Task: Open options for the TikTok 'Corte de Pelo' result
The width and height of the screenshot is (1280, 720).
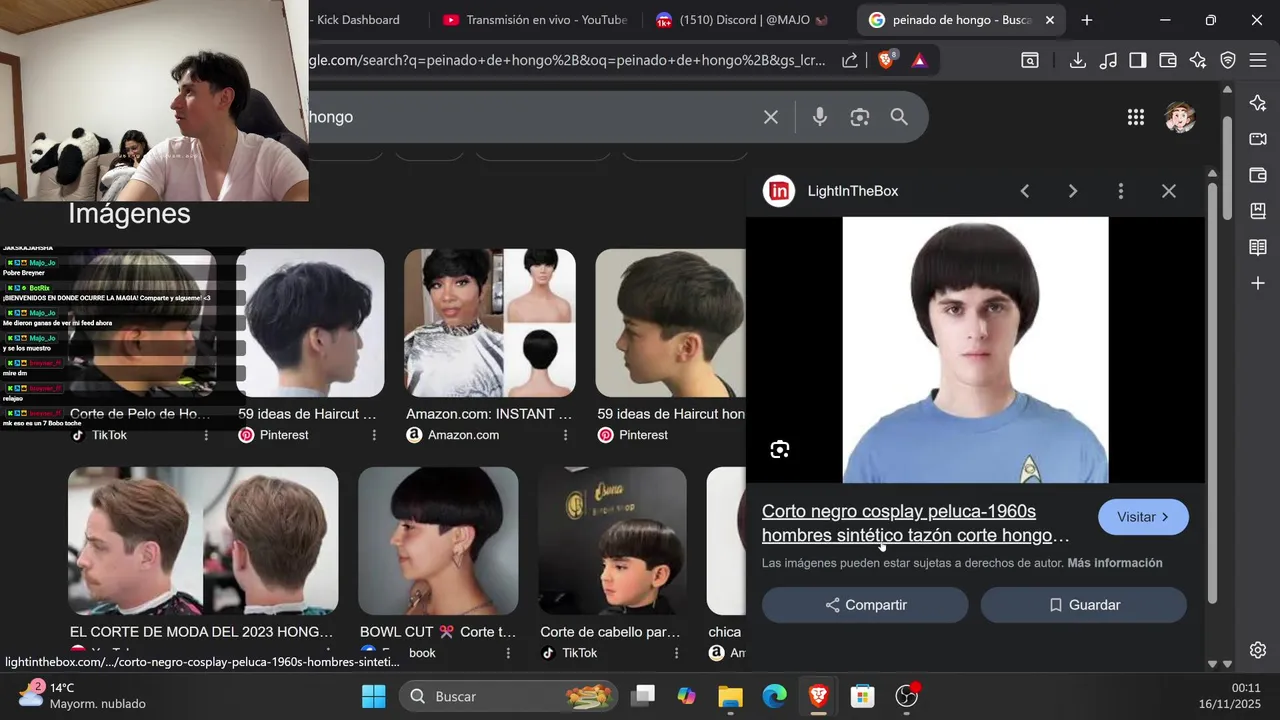Action: 207,435
